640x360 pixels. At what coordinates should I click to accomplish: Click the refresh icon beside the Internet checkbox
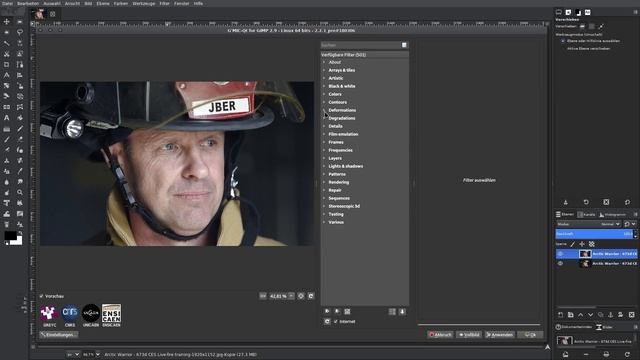[327, 322]
